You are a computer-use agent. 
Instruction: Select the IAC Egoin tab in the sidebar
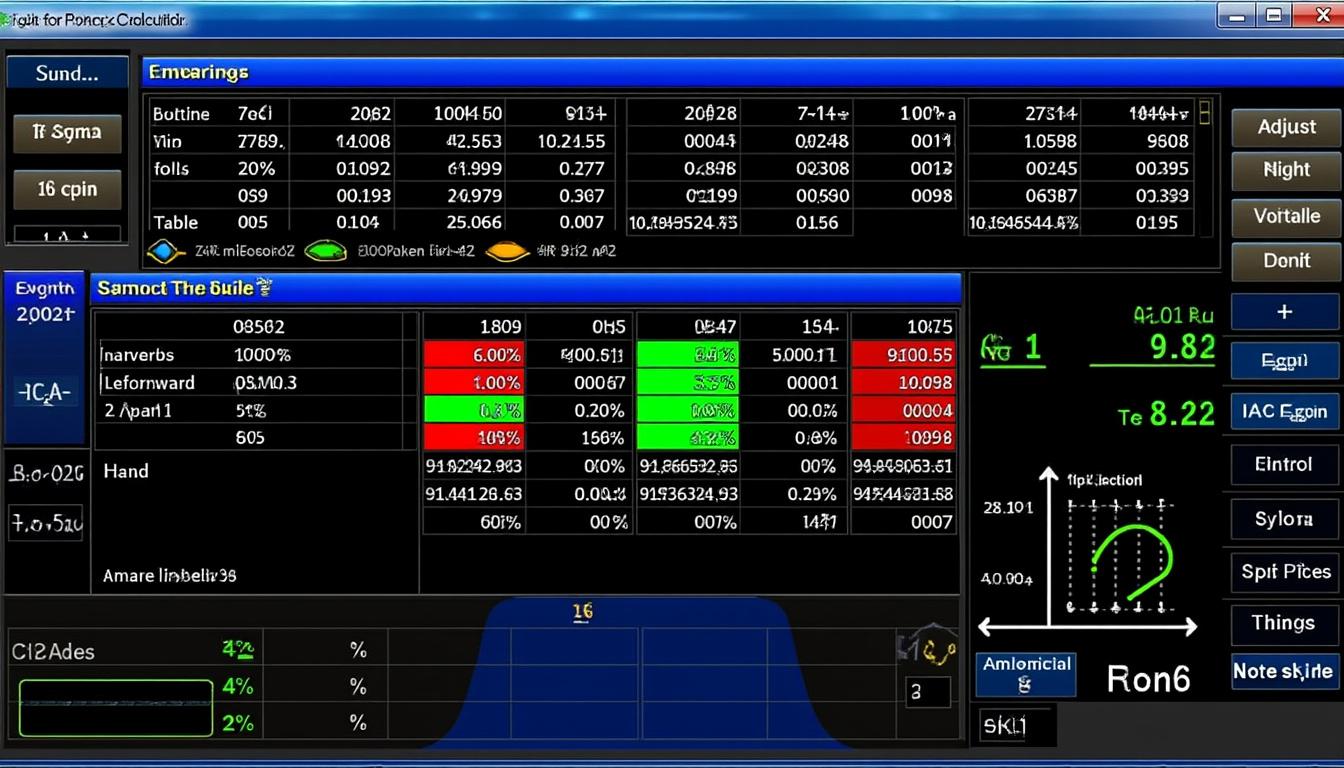[1285, 411]
